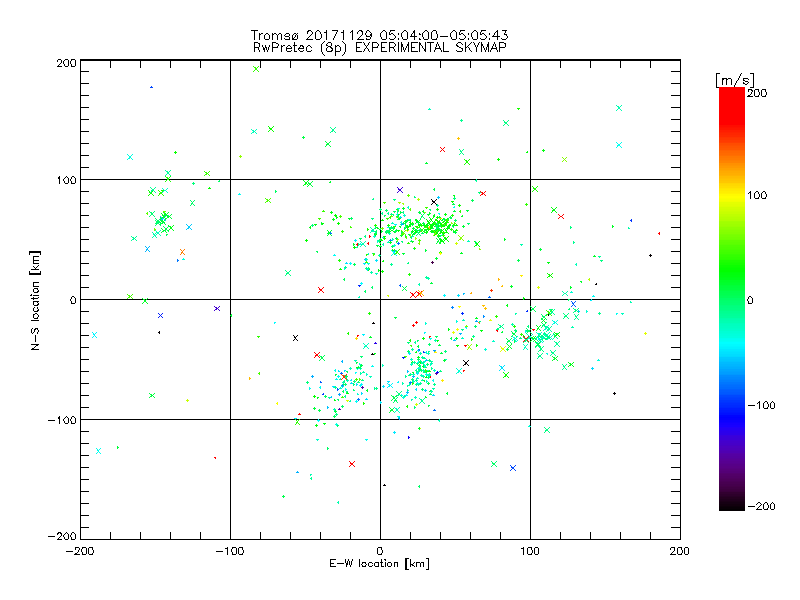Image resolution: width=800 pixels, height=600 pixels.
Task: Click the y-axis tick label '-100'
Action: click(62, 420)
